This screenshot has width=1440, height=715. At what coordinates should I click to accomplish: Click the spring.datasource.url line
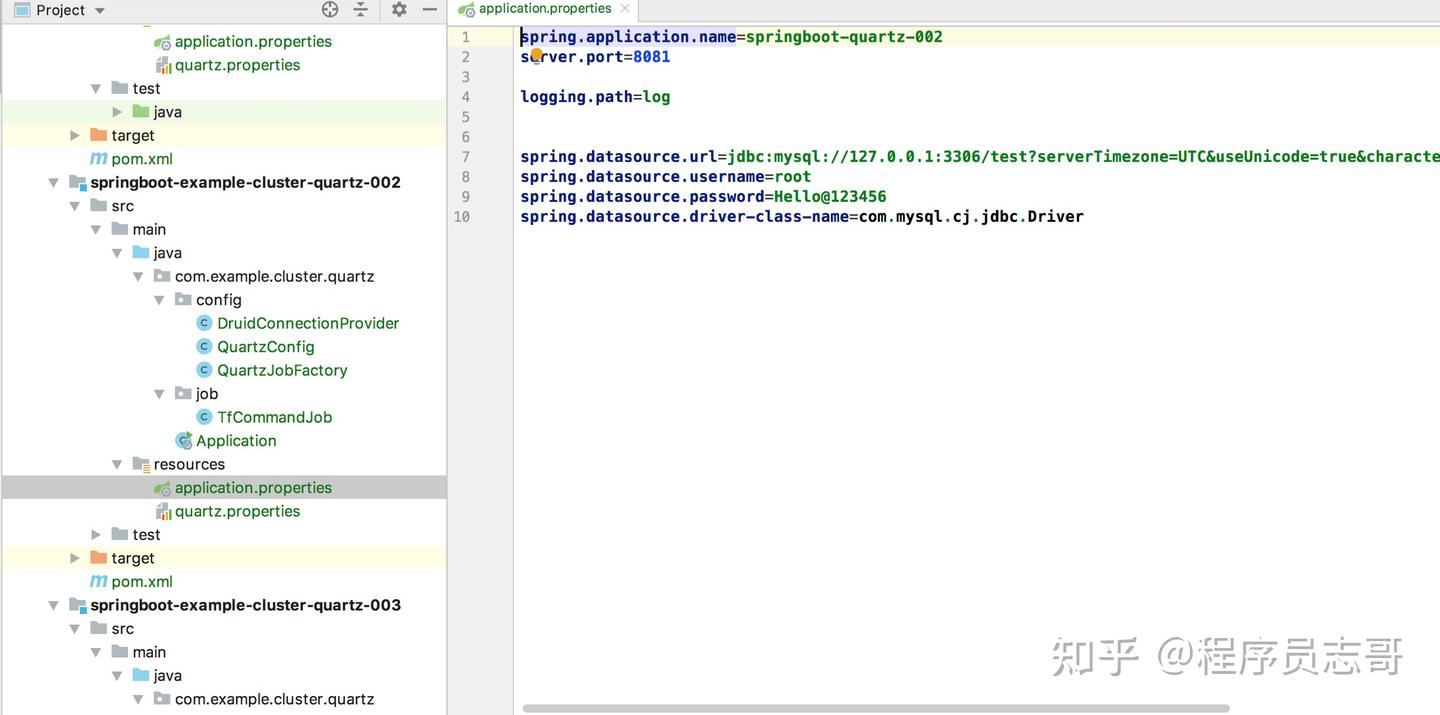(980, 157)
